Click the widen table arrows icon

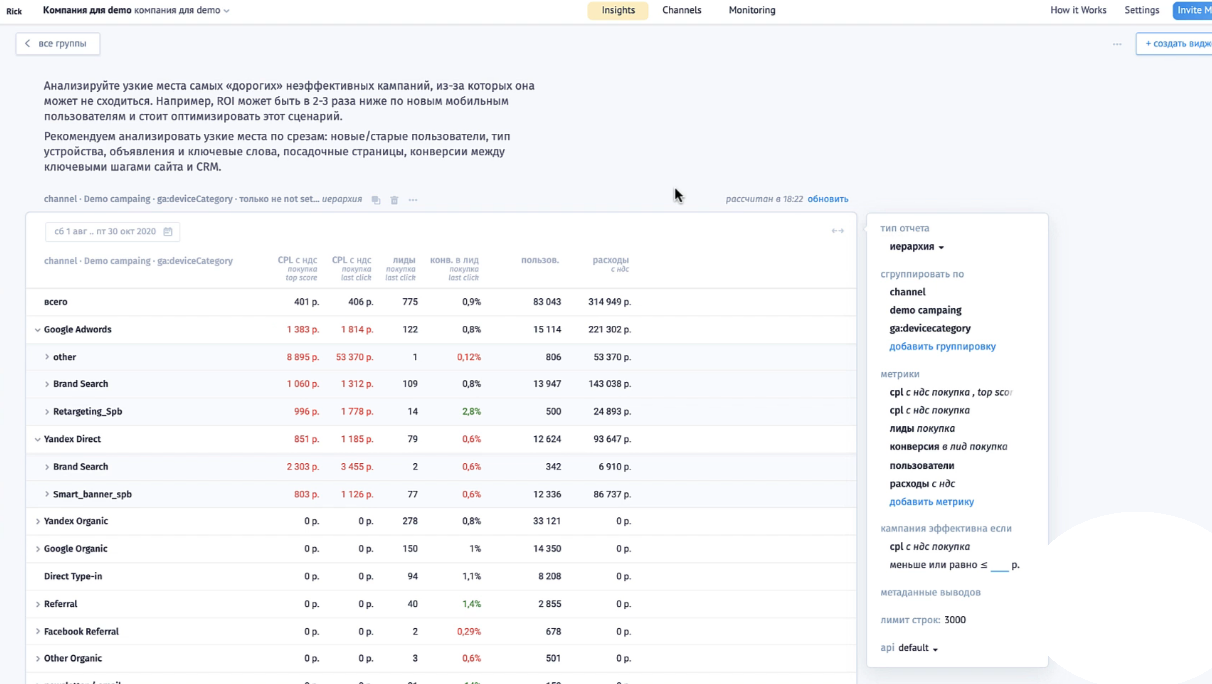[838, 231]
